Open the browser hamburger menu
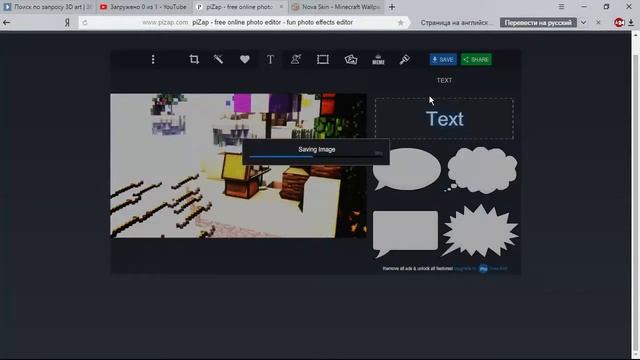Viewport: 640px width, 360px height. tap(561, 7)
